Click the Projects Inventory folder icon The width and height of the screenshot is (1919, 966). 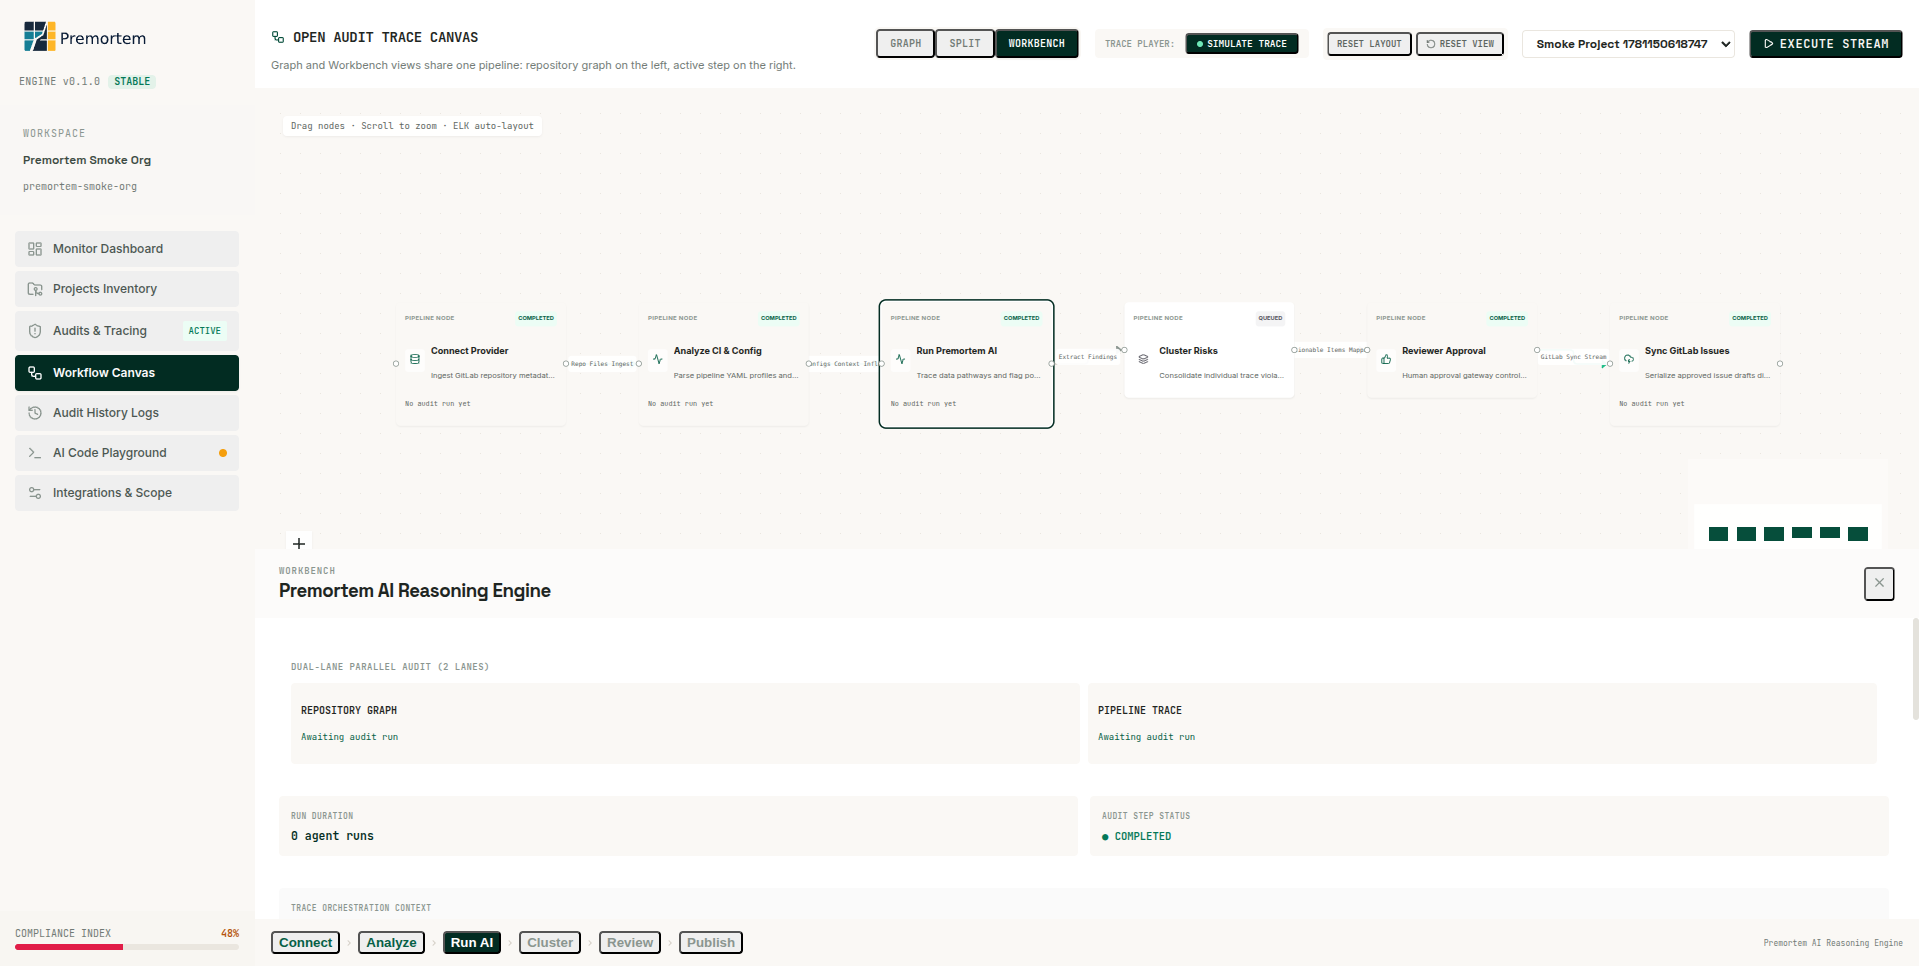(x=35, y=289)
